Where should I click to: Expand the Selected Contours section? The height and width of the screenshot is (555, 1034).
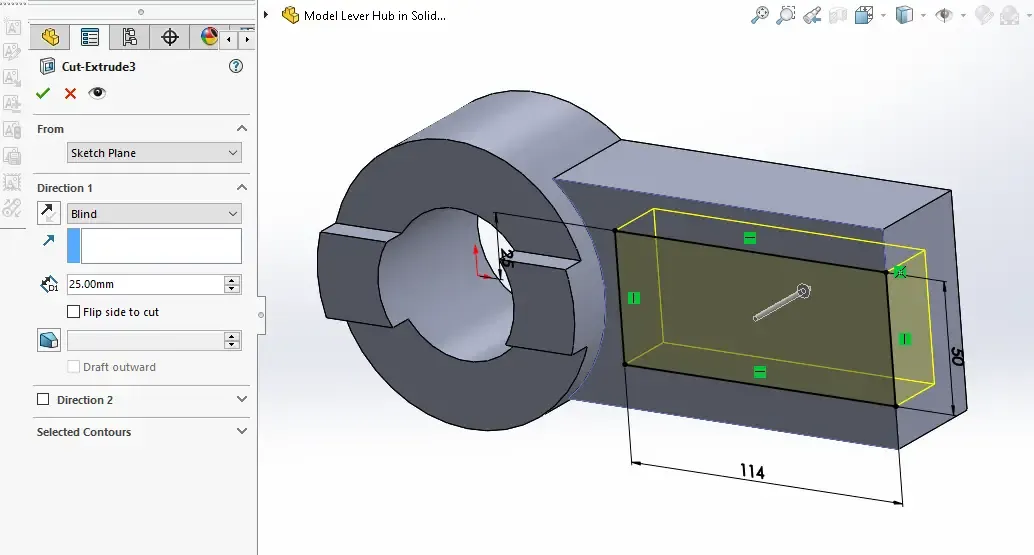pyautogui.click(x=242, y=431)
